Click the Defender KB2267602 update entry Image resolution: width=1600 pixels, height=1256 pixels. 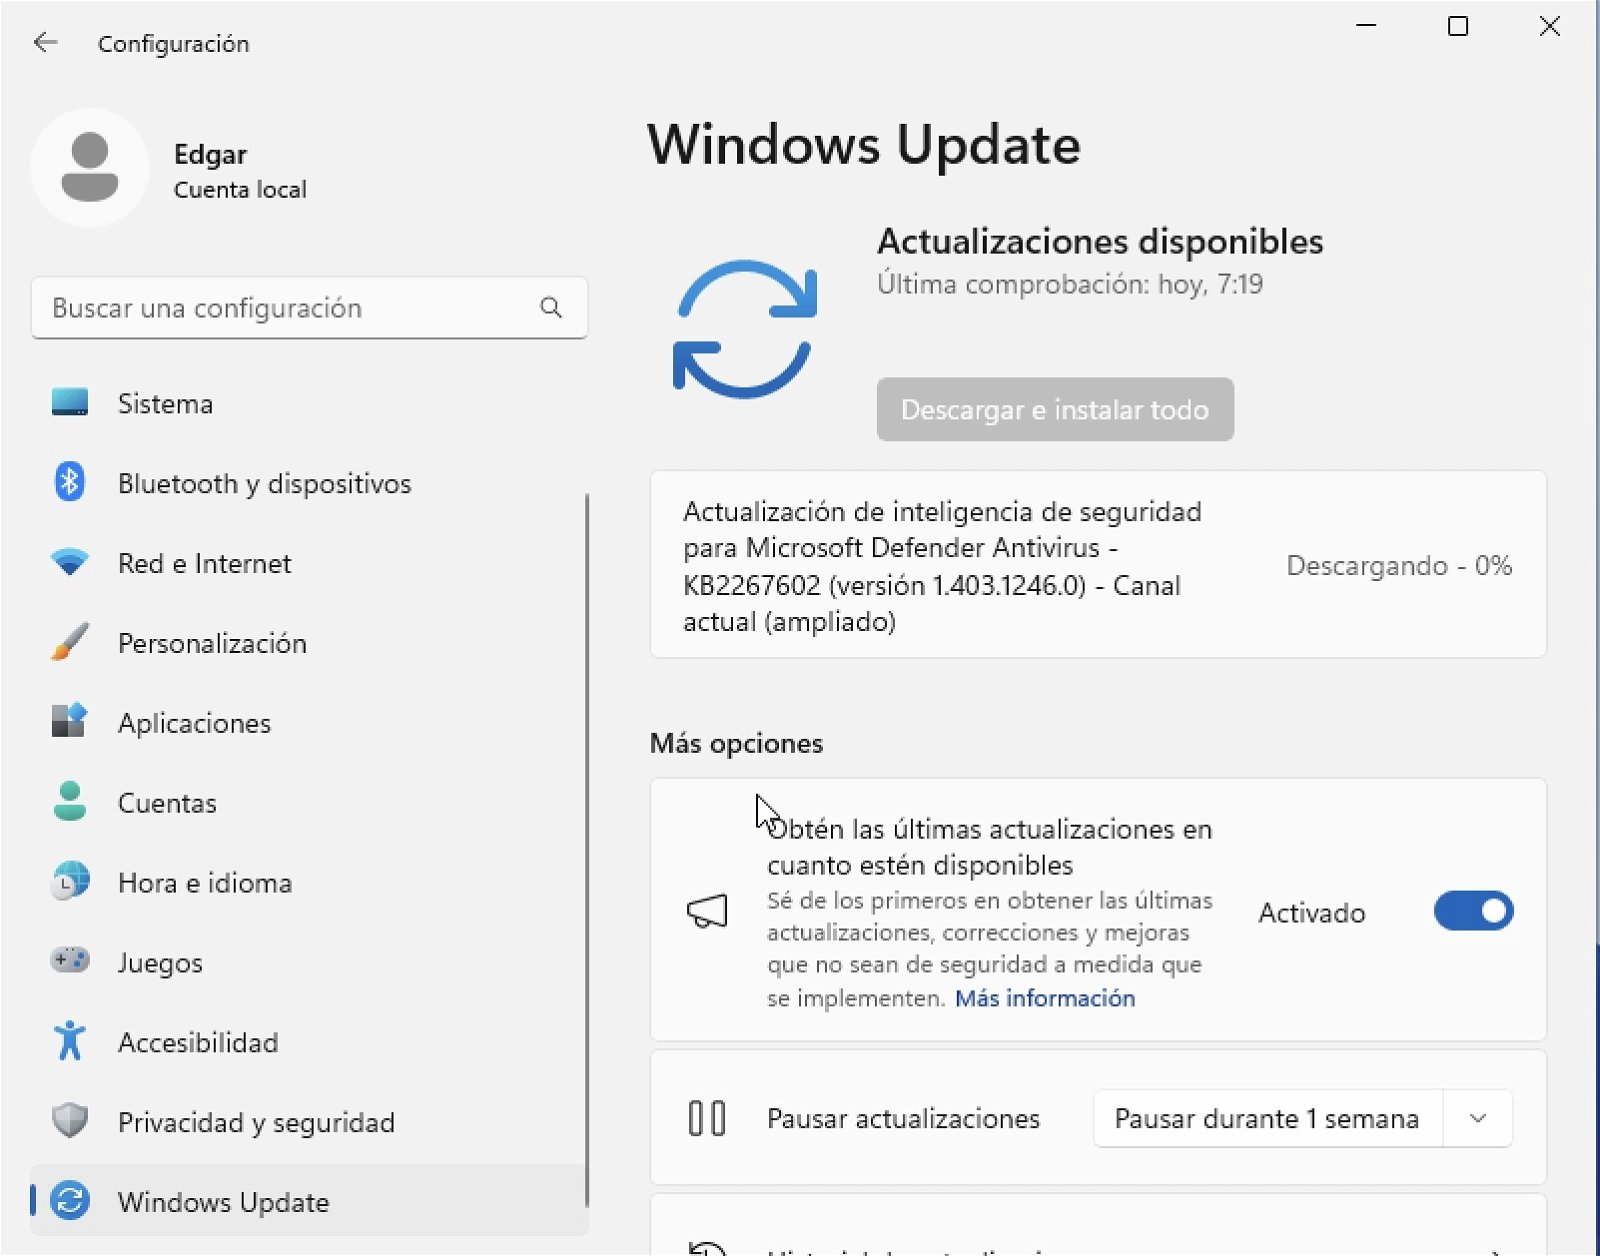click(1098, 565)
